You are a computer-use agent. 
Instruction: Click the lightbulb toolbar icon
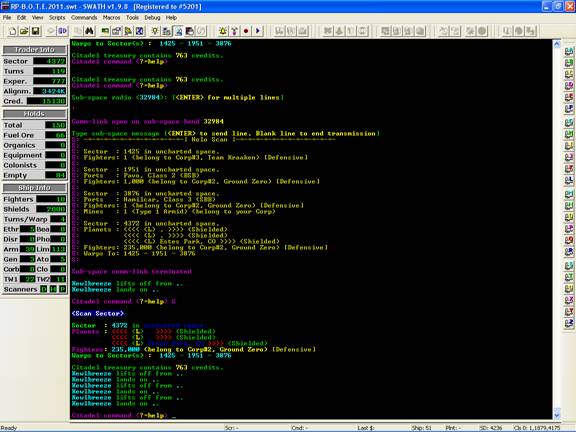pos(155,31)
